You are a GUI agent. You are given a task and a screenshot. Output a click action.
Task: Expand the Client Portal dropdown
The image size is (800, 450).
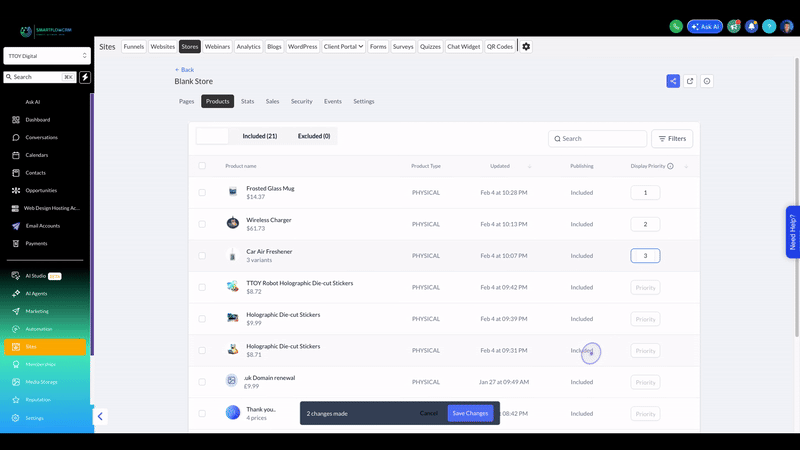pos(343,46)
